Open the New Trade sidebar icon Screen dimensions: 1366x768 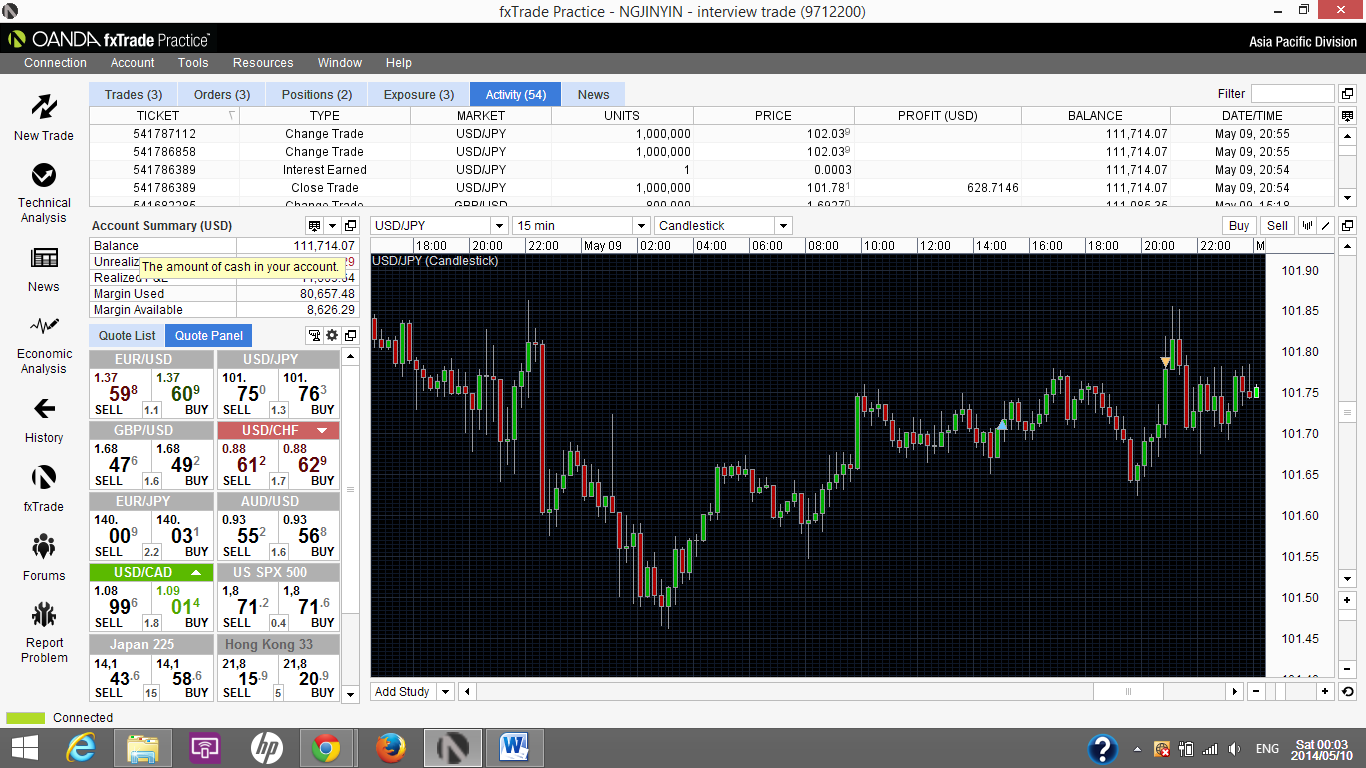44,107
